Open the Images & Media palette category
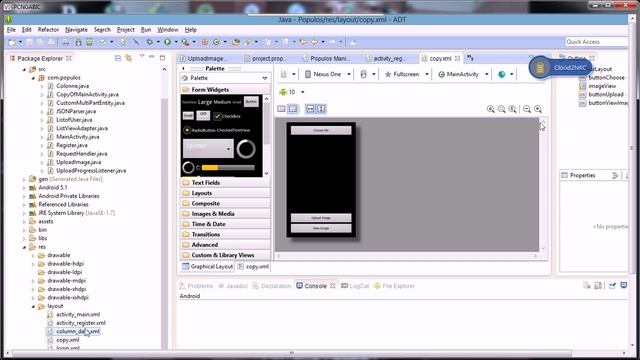Viewport: 640px width, 360px height. 225,214
